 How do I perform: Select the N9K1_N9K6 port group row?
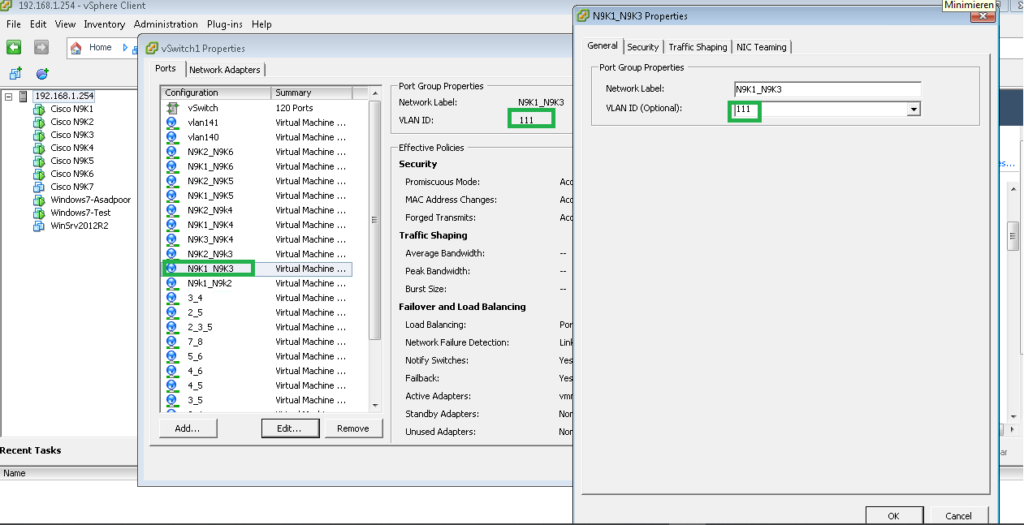(x=257, y=167)
